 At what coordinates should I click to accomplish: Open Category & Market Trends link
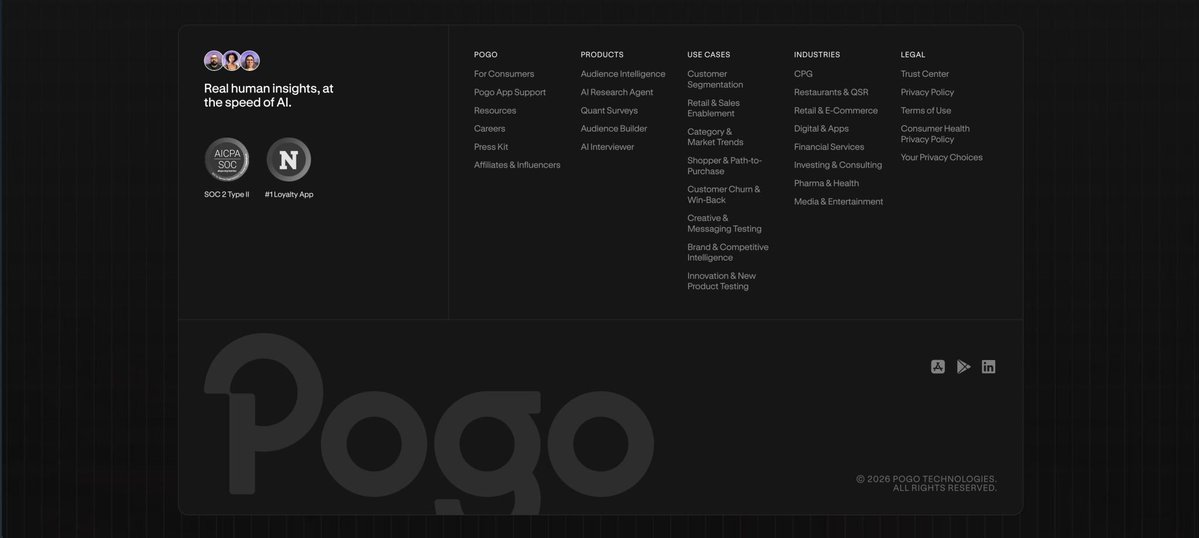pyautogui.click(x=715, y=137)
